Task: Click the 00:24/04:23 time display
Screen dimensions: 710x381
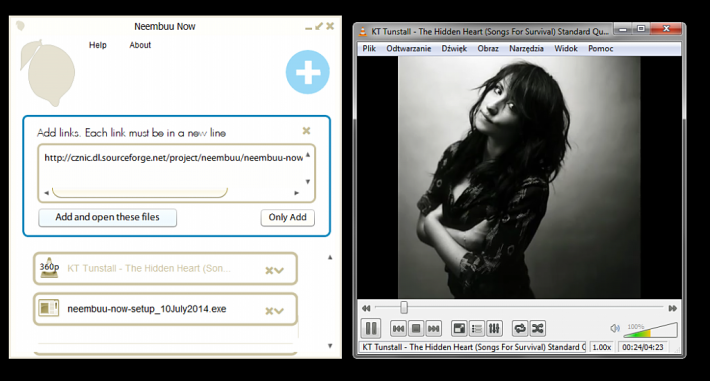Action: tap(643, 347)
